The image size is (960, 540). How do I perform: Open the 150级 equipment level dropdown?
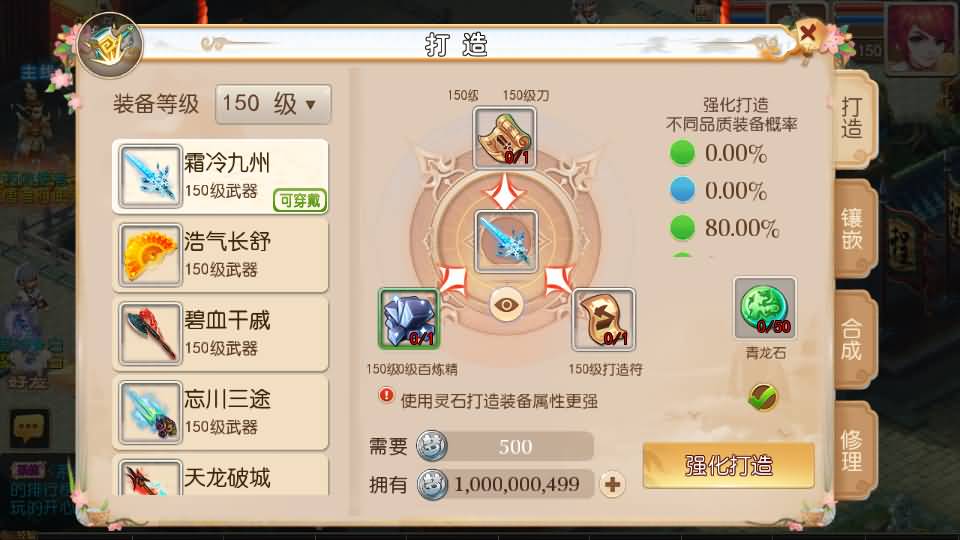(x=273, y=104)
